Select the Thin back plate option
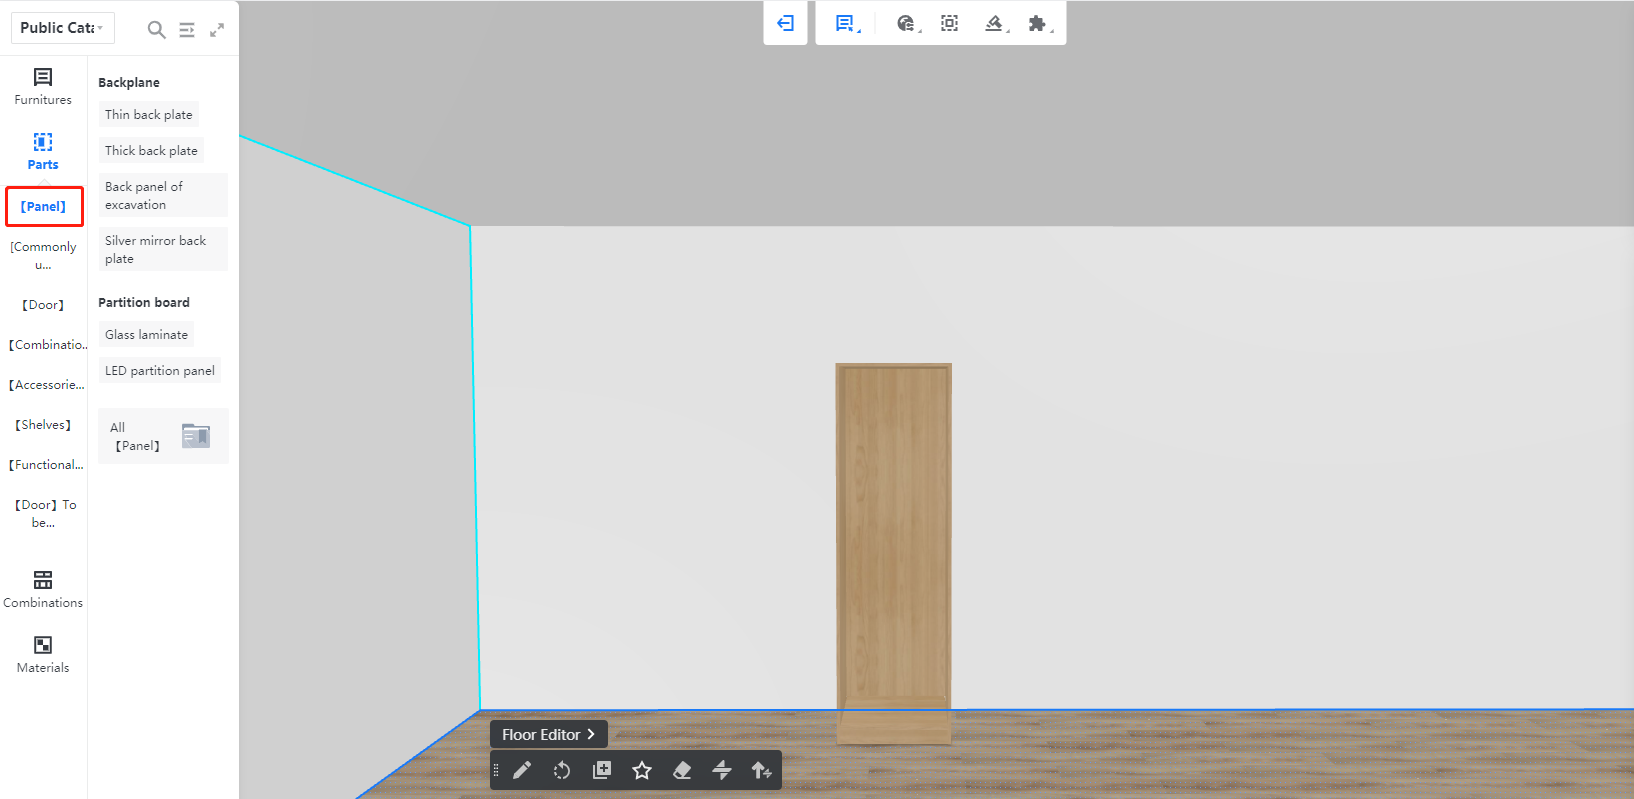 pos(148,115)
